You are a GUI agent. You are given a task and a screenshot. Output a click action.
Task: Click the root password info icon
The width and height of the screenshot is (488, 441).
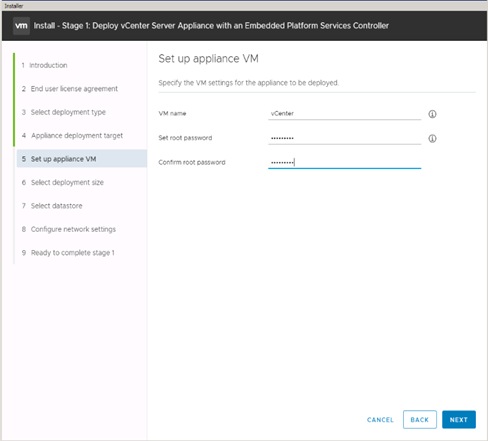point(432,138)
